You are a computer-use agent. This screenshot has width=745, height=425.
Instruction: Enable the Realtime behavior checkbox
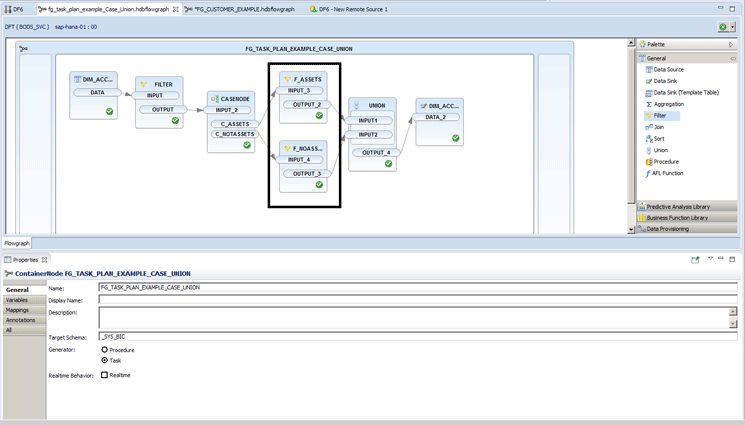click(x=105, y=375)
